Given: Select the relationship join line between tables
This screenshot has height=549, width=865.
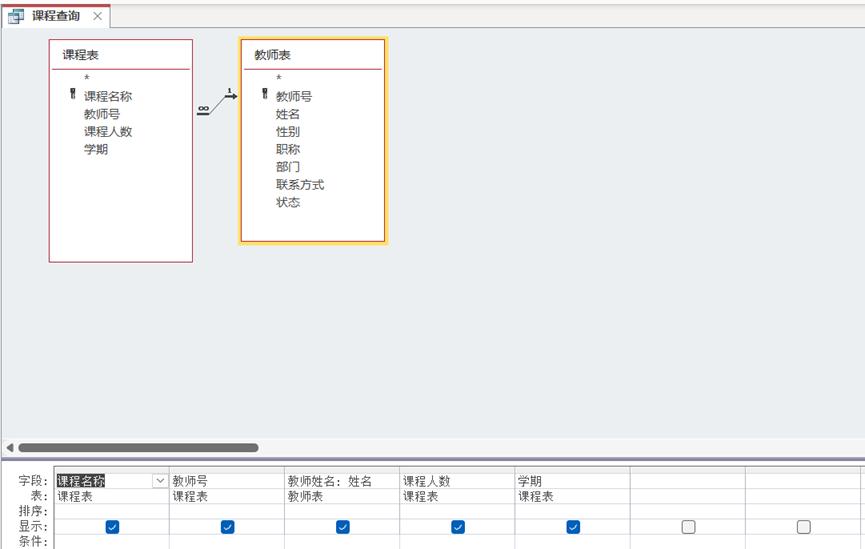Looking at the screenshot, I should click(x=217, y=103).
